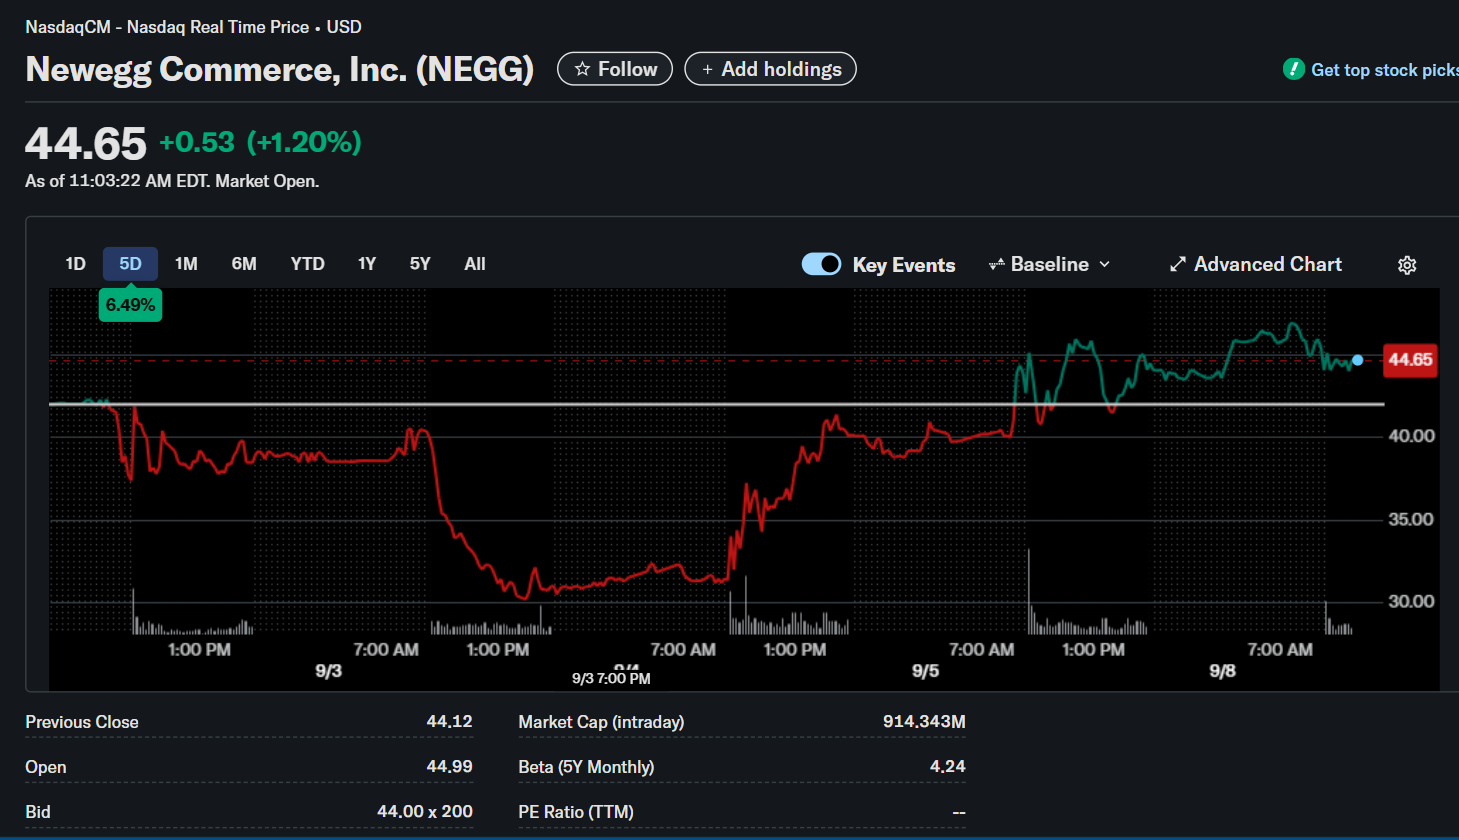Viewport: 1459px width, 840px height.
Task: Click the current price 44.65 headline
Action: click(86, 143)
